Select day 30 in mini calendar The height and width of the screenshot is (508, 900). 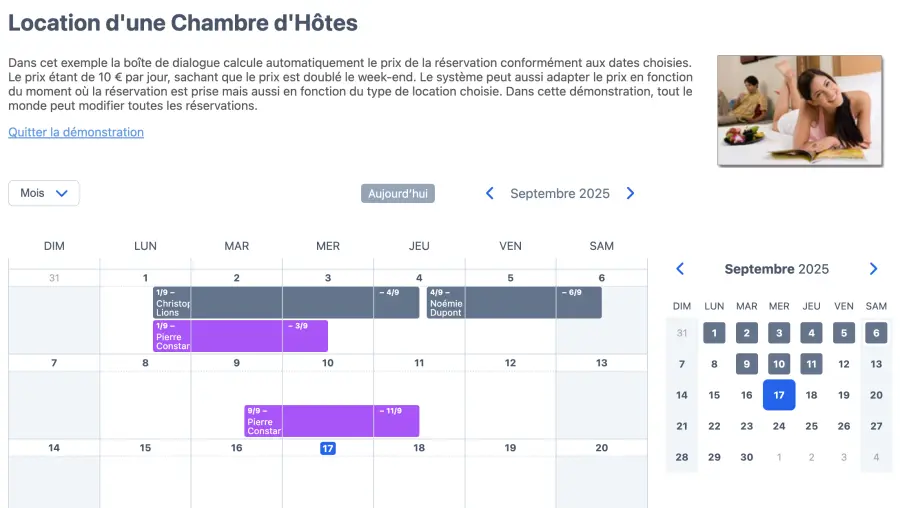coord(747,456)
